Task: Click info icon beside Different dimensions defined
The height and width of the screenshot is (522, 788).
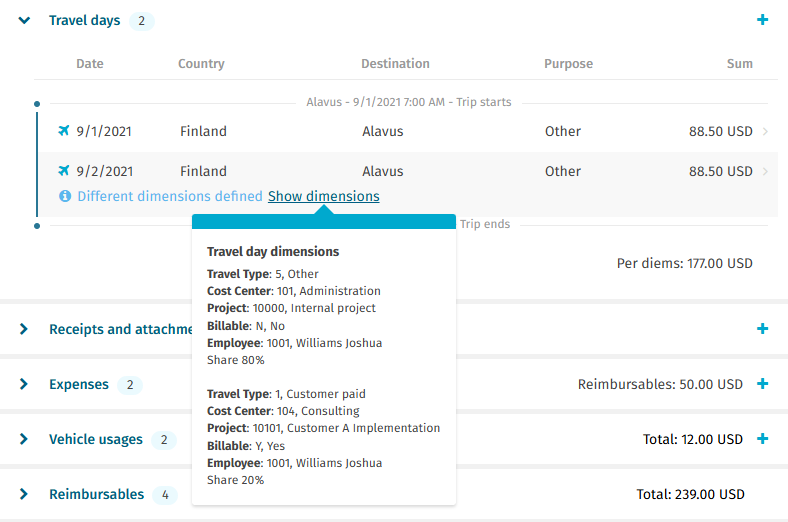Action: coord(65,197)
